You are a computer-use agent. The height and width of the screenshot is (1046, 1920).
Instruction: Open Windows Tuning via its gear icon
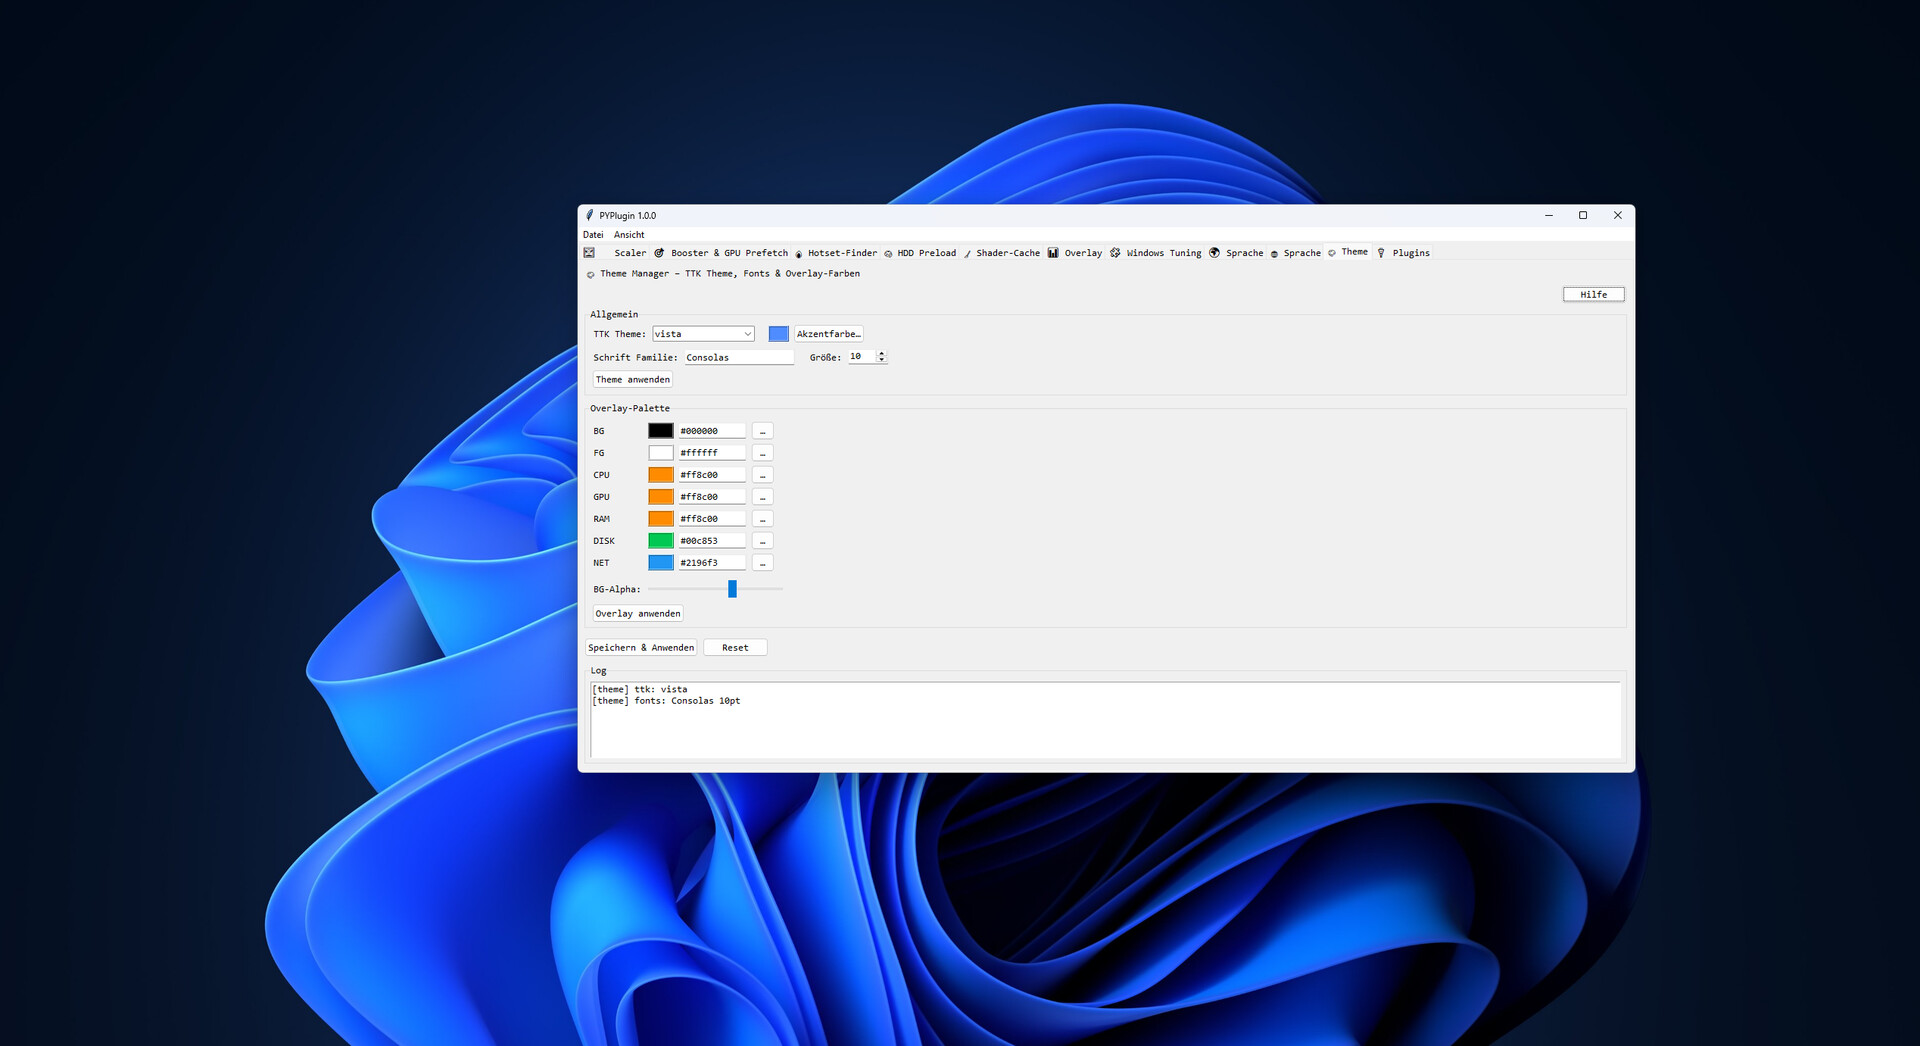pos(1114,253)
